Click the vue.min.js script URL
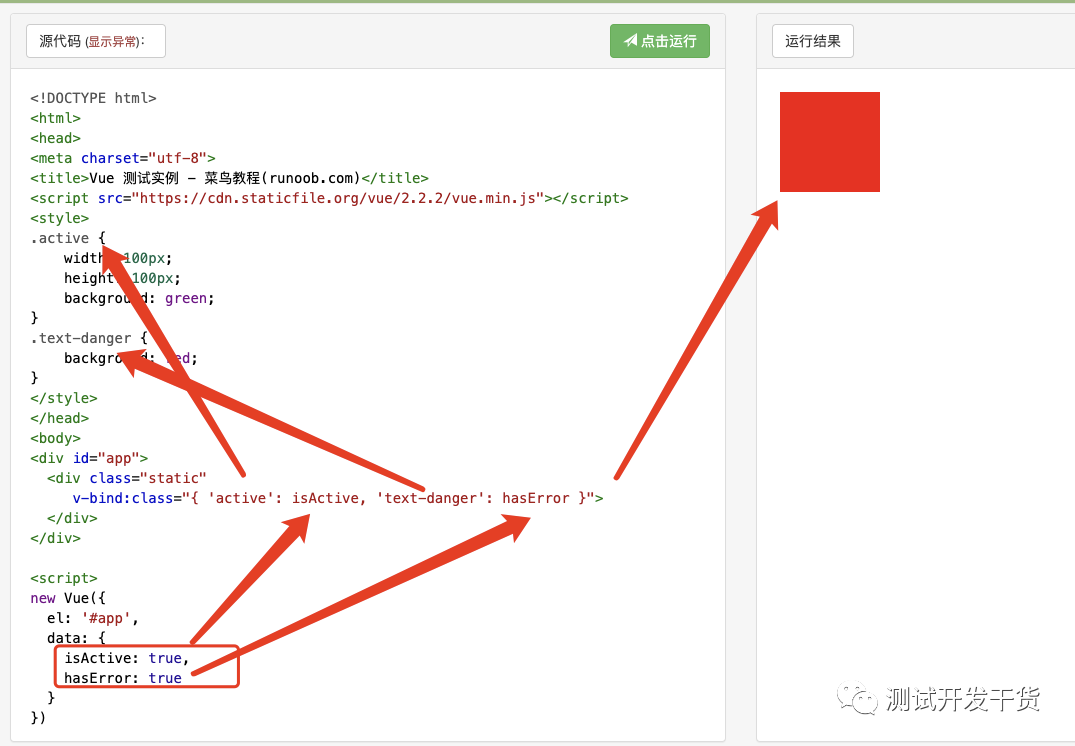Viewport: 1075px width, 746px height. (337, 198)
